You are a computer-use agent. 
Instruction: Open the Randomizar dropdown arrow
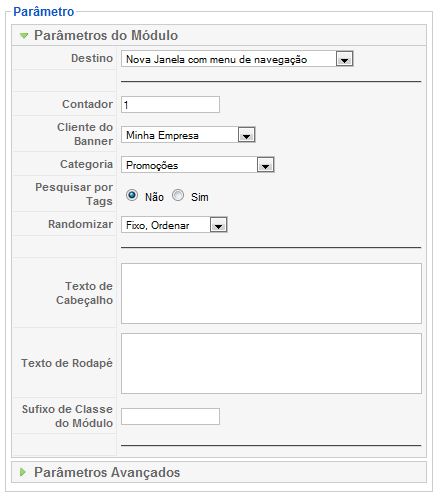coord(218,225)
